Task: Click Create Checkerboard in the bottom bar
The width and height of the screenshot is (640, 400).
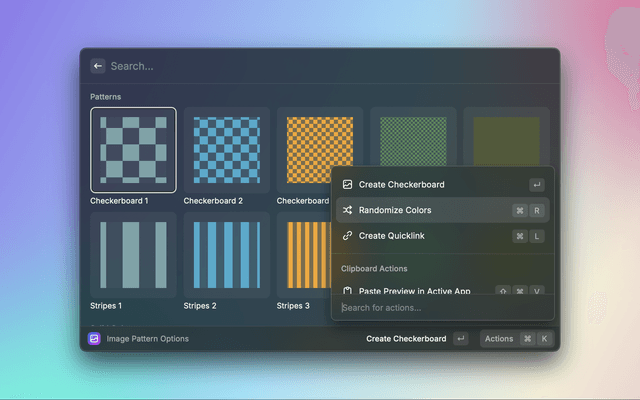Action: (x=405, y=339)
